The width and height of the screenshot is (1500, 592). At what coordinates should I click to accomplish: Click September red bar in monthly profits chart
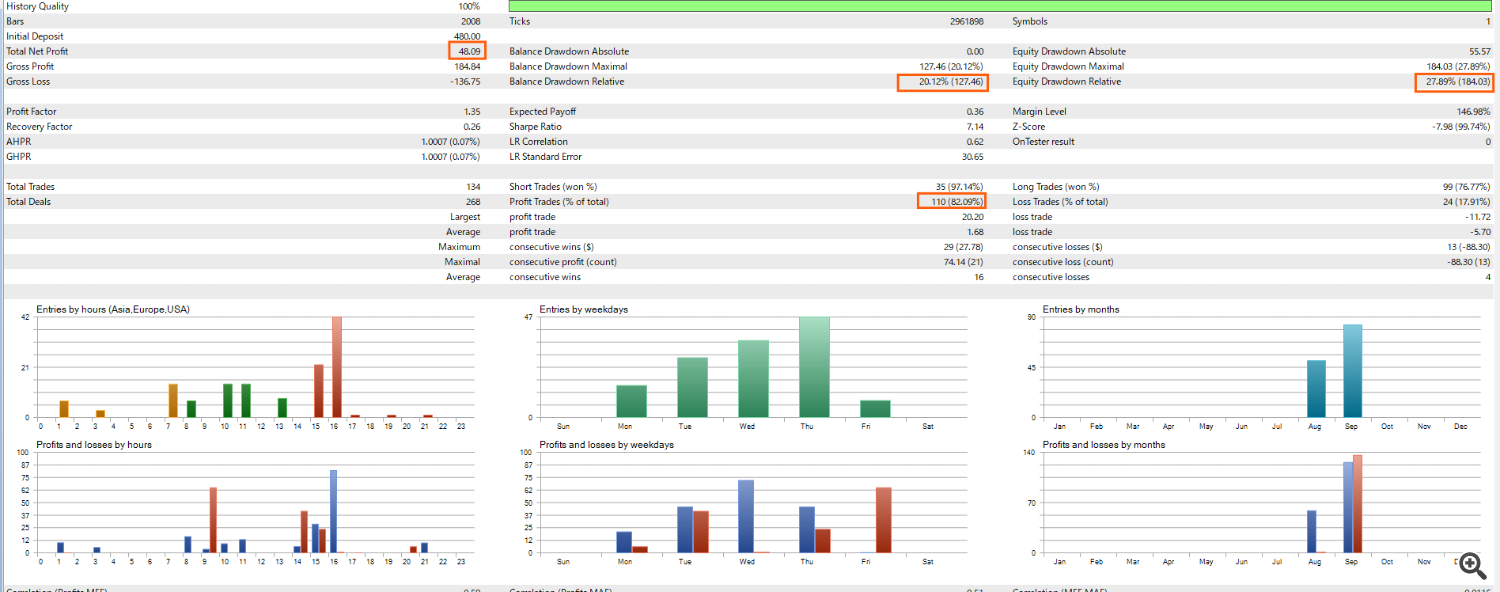[x=1357, y=504]
